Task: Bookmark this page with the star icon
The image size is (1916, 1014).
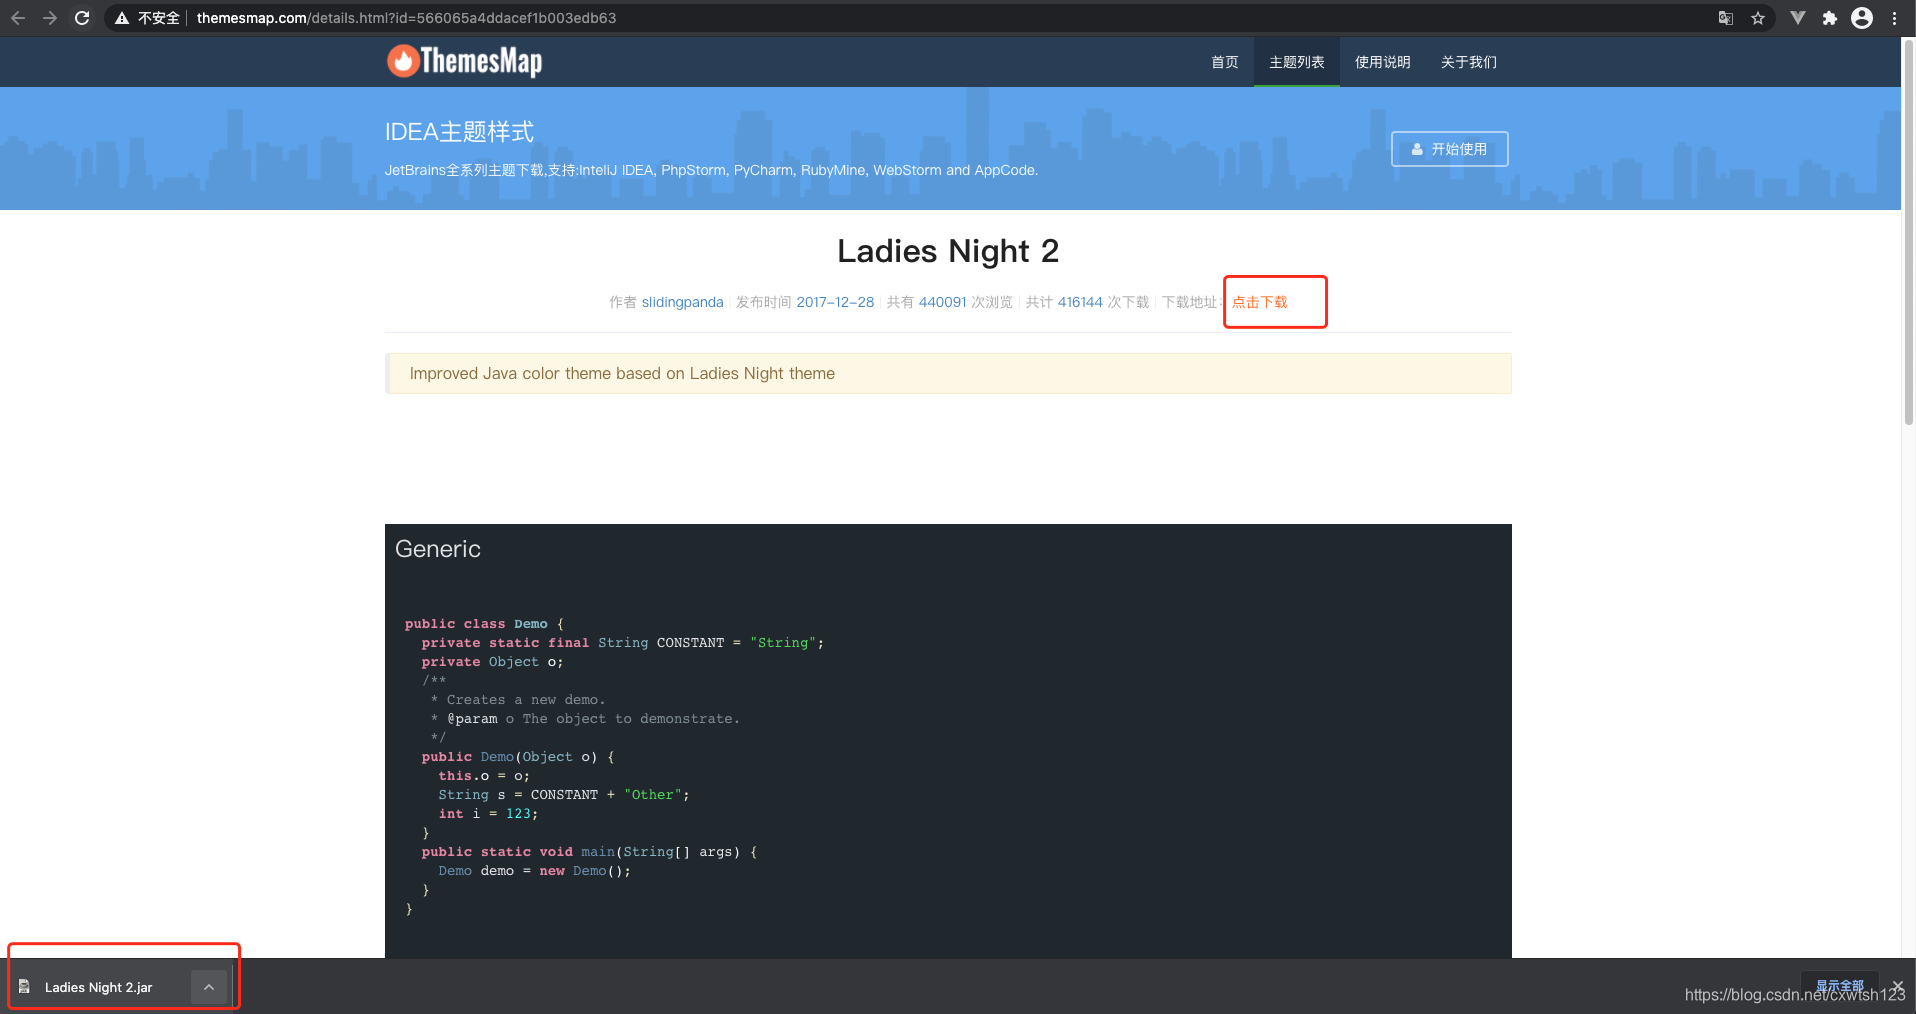Action: 1758,18
